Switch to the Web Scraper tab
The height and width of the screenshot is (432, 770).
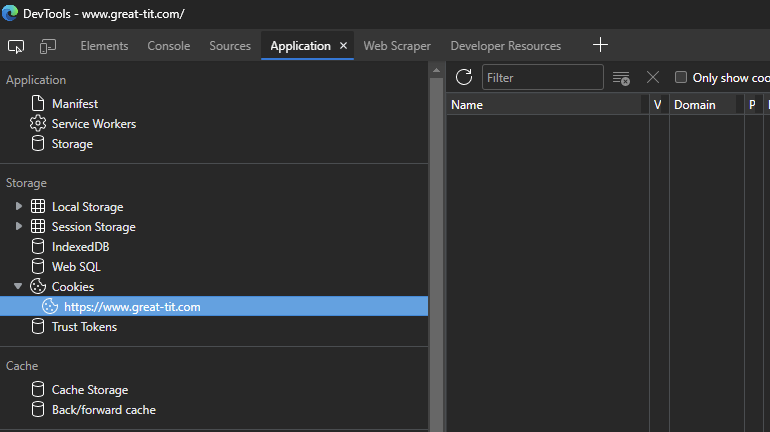[397, 46]
